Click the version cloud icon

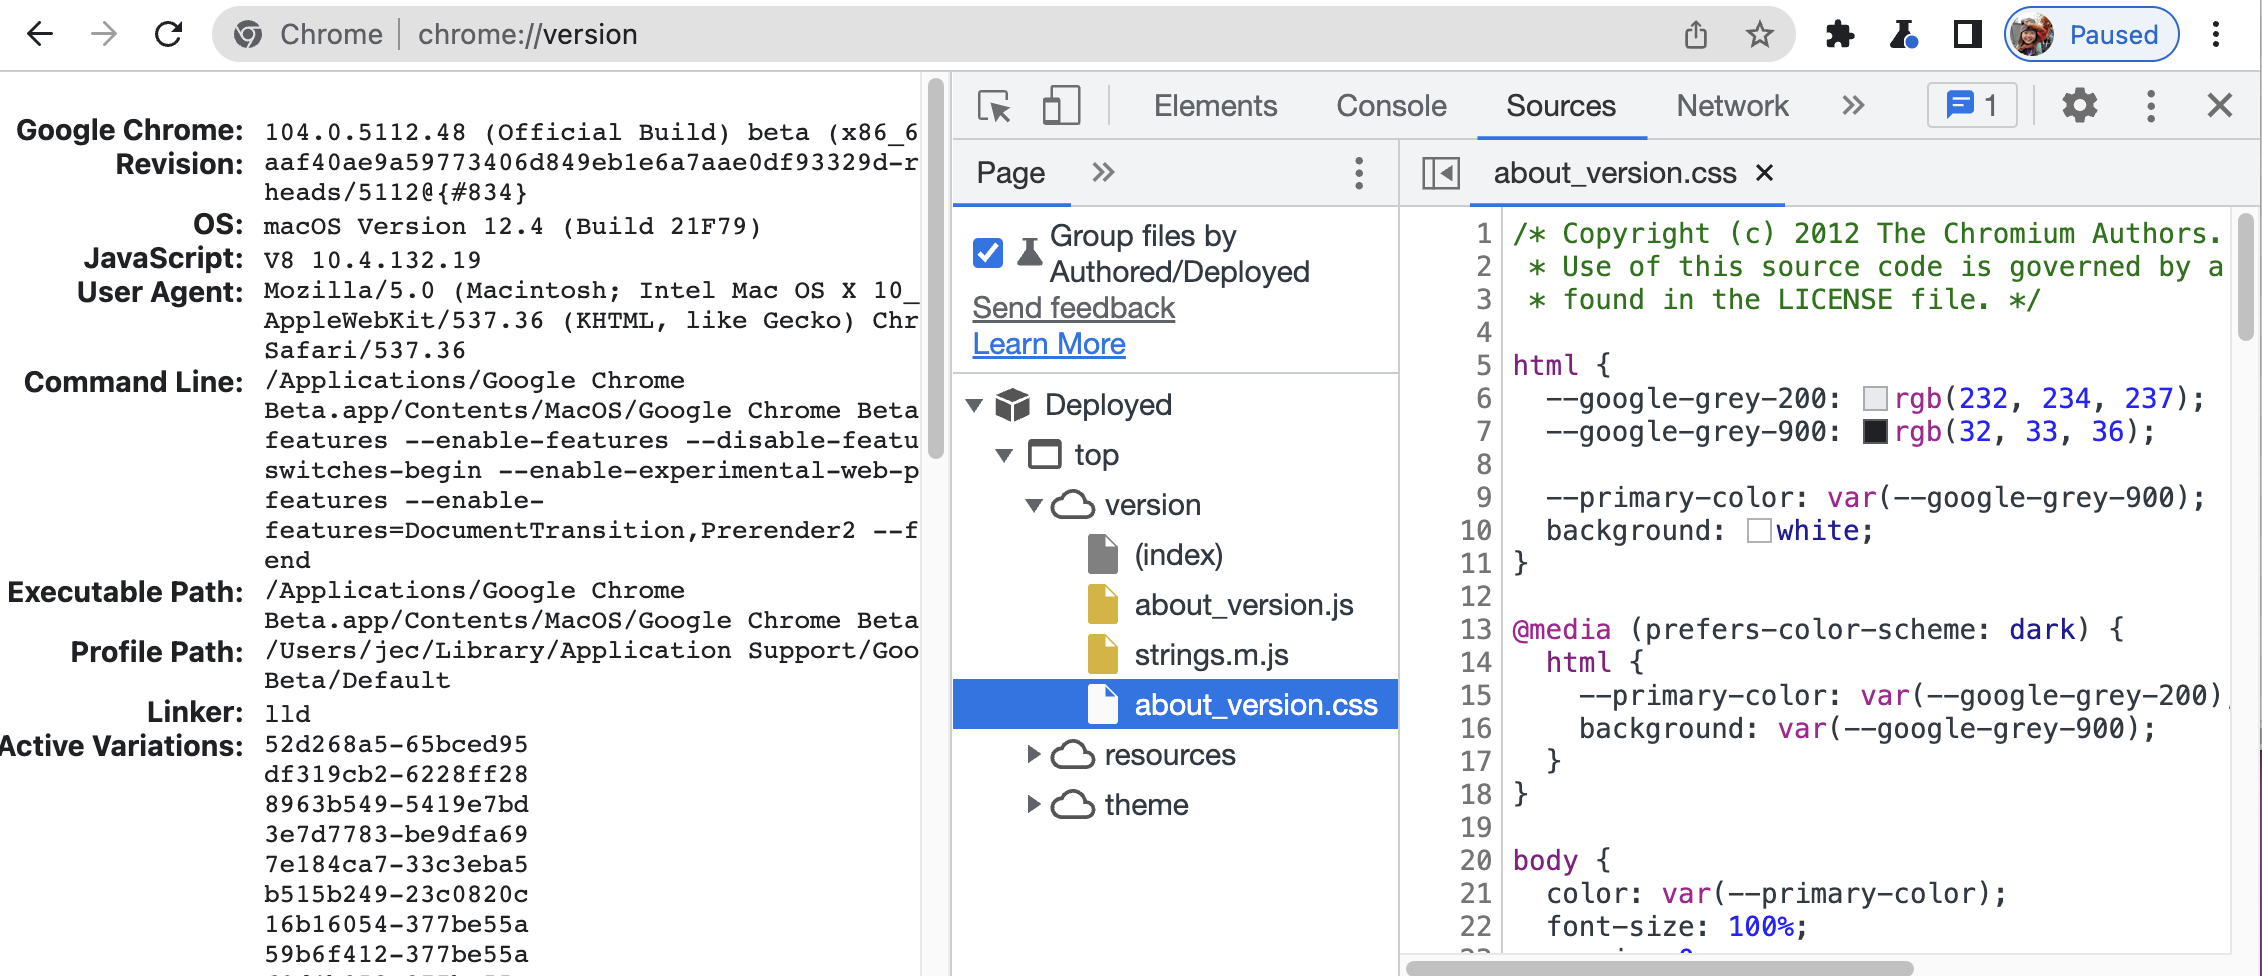[x=1073, y=505]
